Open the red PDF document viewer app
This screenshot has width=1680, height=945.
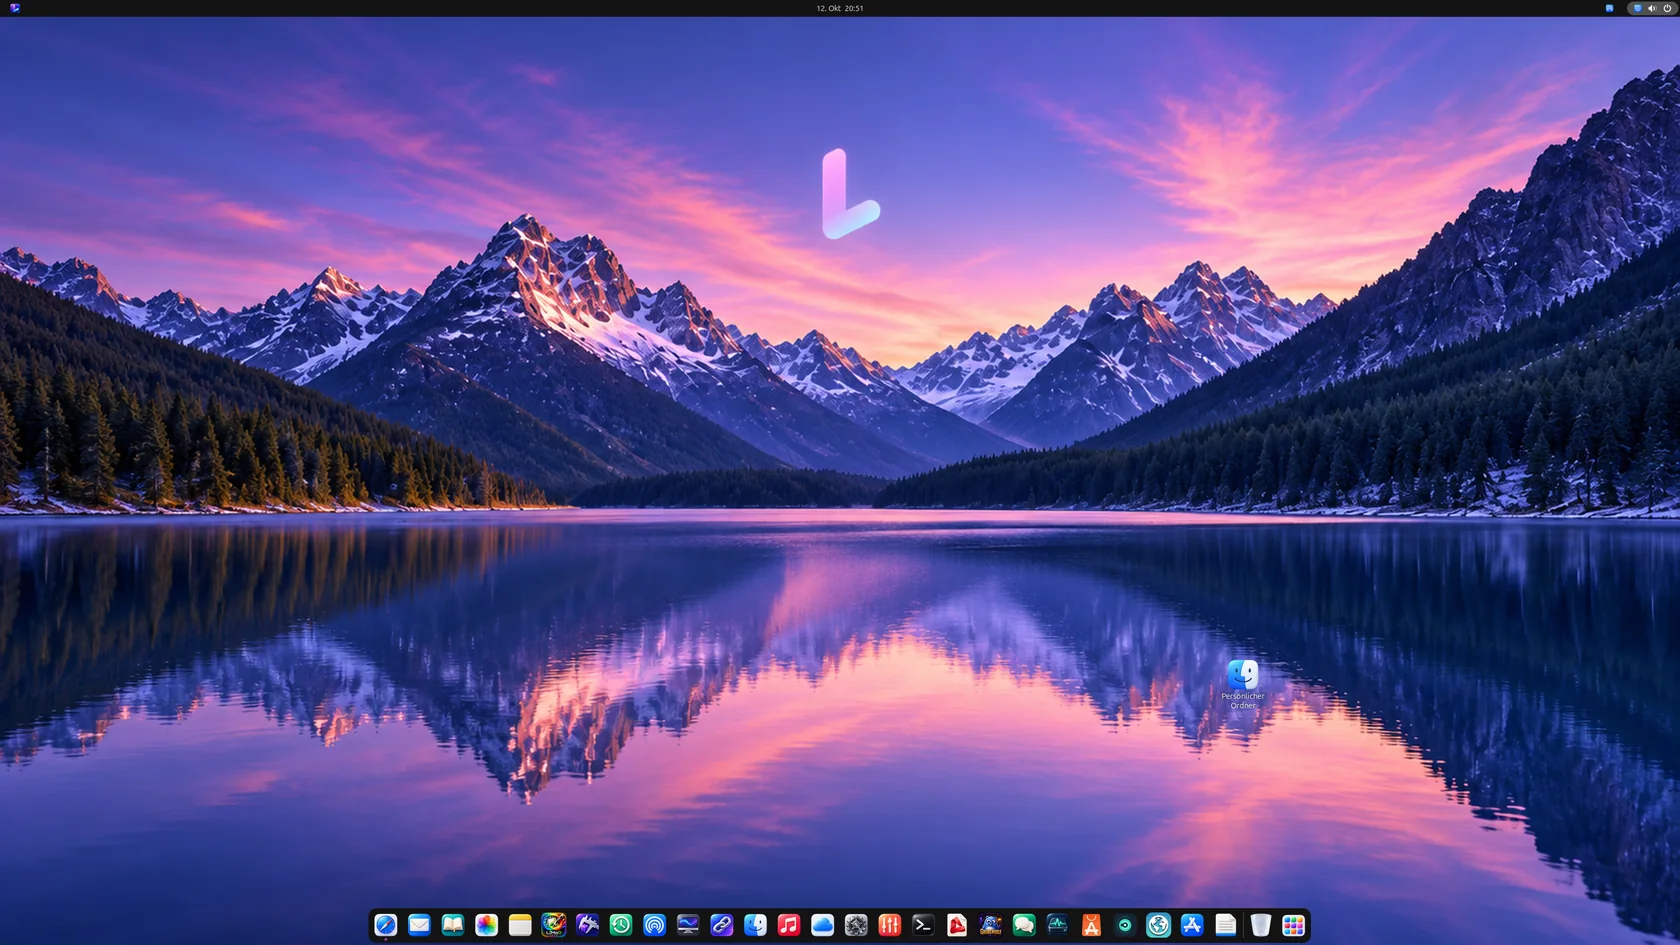point(957,925)
